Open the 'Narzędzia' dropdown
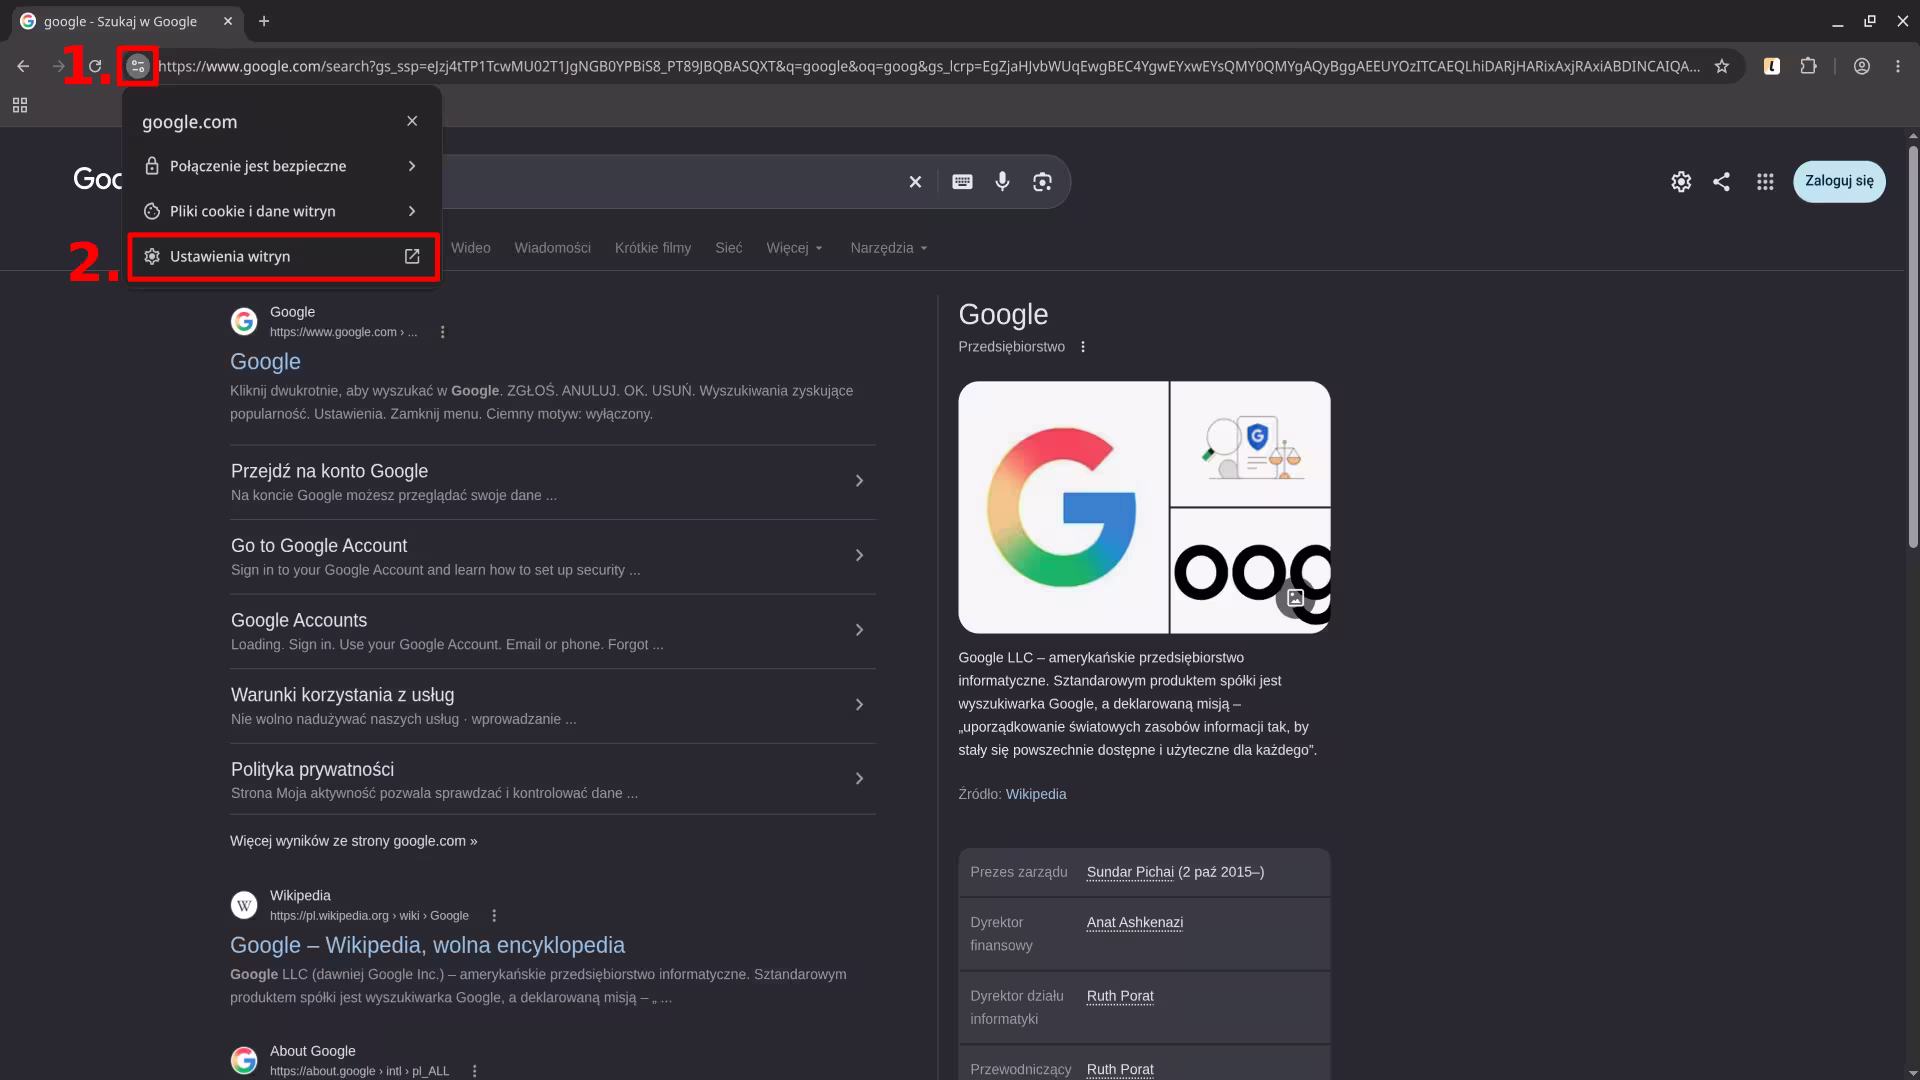 (889, 248)
